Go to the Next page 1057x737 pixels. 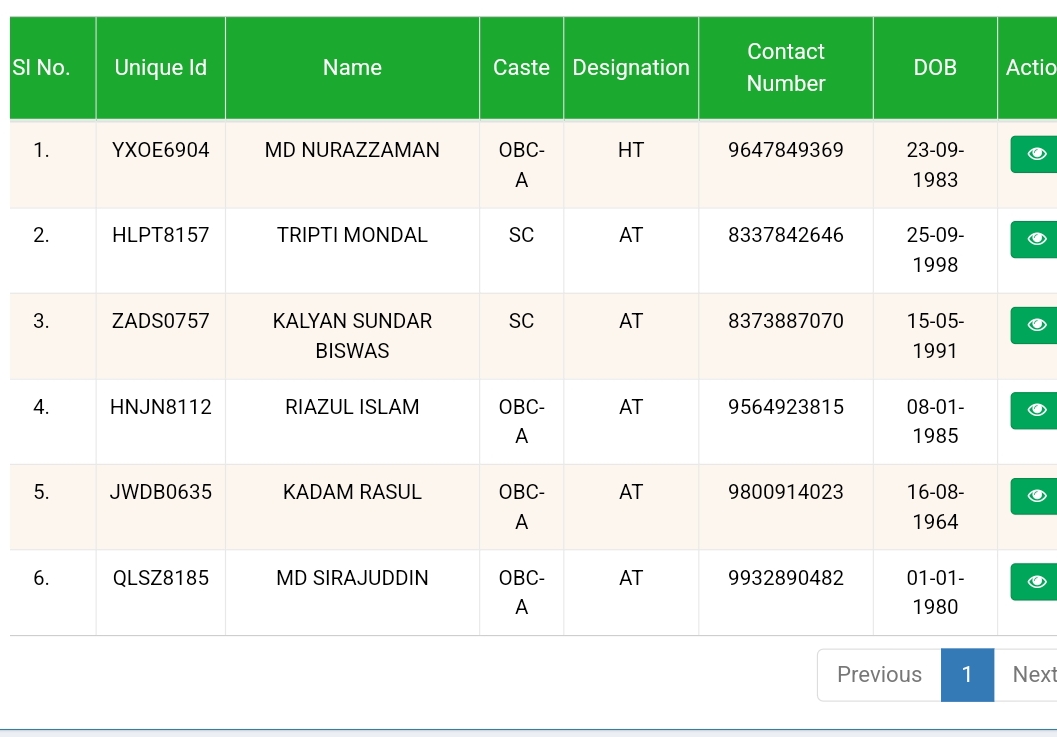(x=1032, y=675)
